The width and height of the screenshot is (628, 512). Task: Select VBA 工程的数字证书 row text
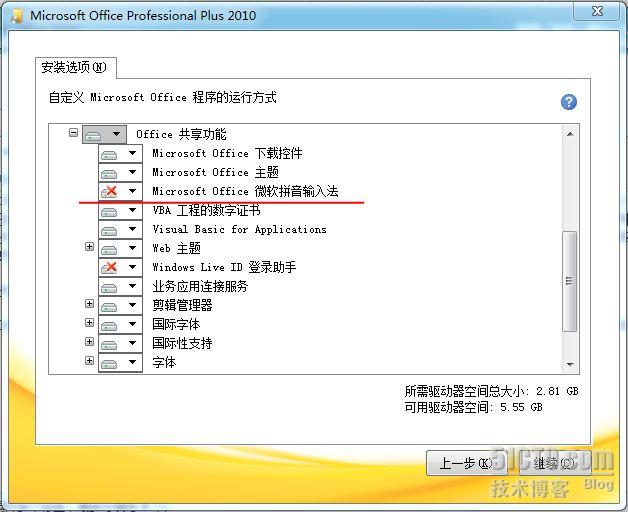point(206,211)
